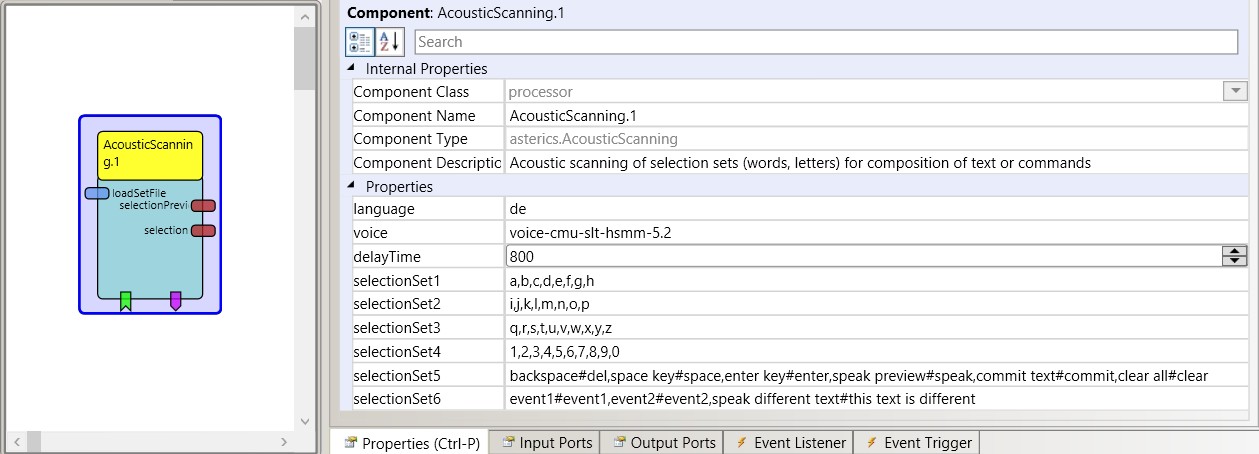Select the selectionSet2 property label
Viewport: 1259px width, 454px height.
pos(397,304)
